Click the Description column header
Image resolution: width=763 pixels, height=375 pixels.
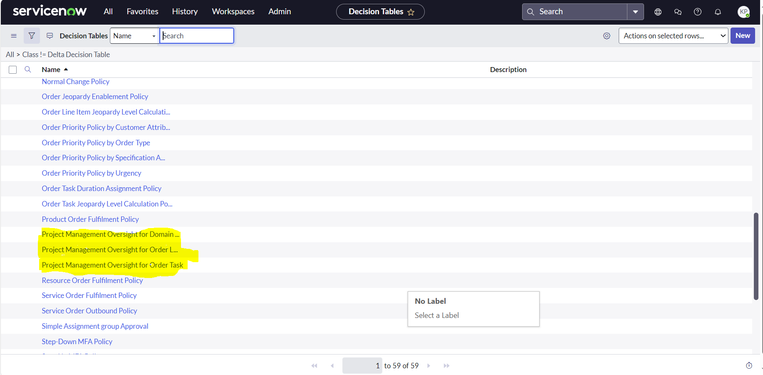[508, 70]
